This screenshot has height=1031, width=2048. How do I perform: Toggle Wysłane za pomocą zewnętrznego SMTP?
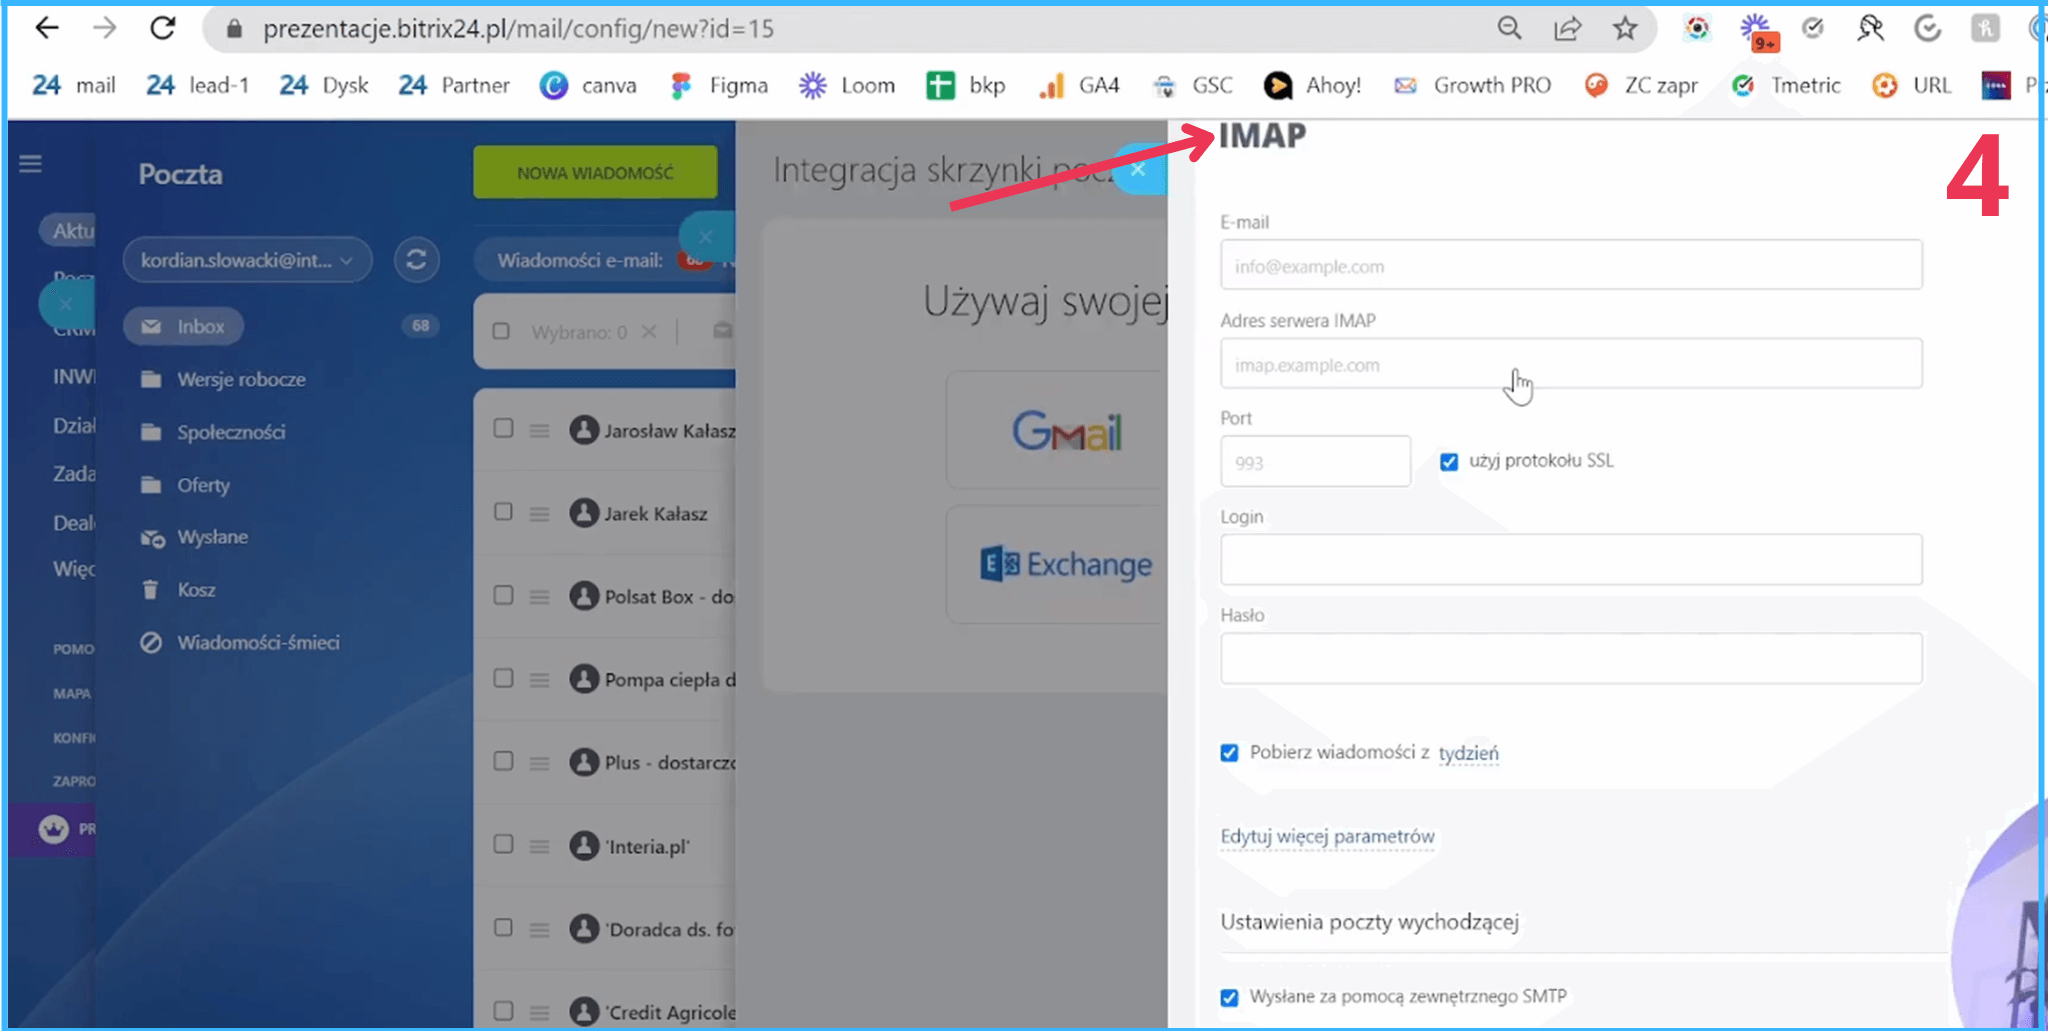[x=1230, y=997]
